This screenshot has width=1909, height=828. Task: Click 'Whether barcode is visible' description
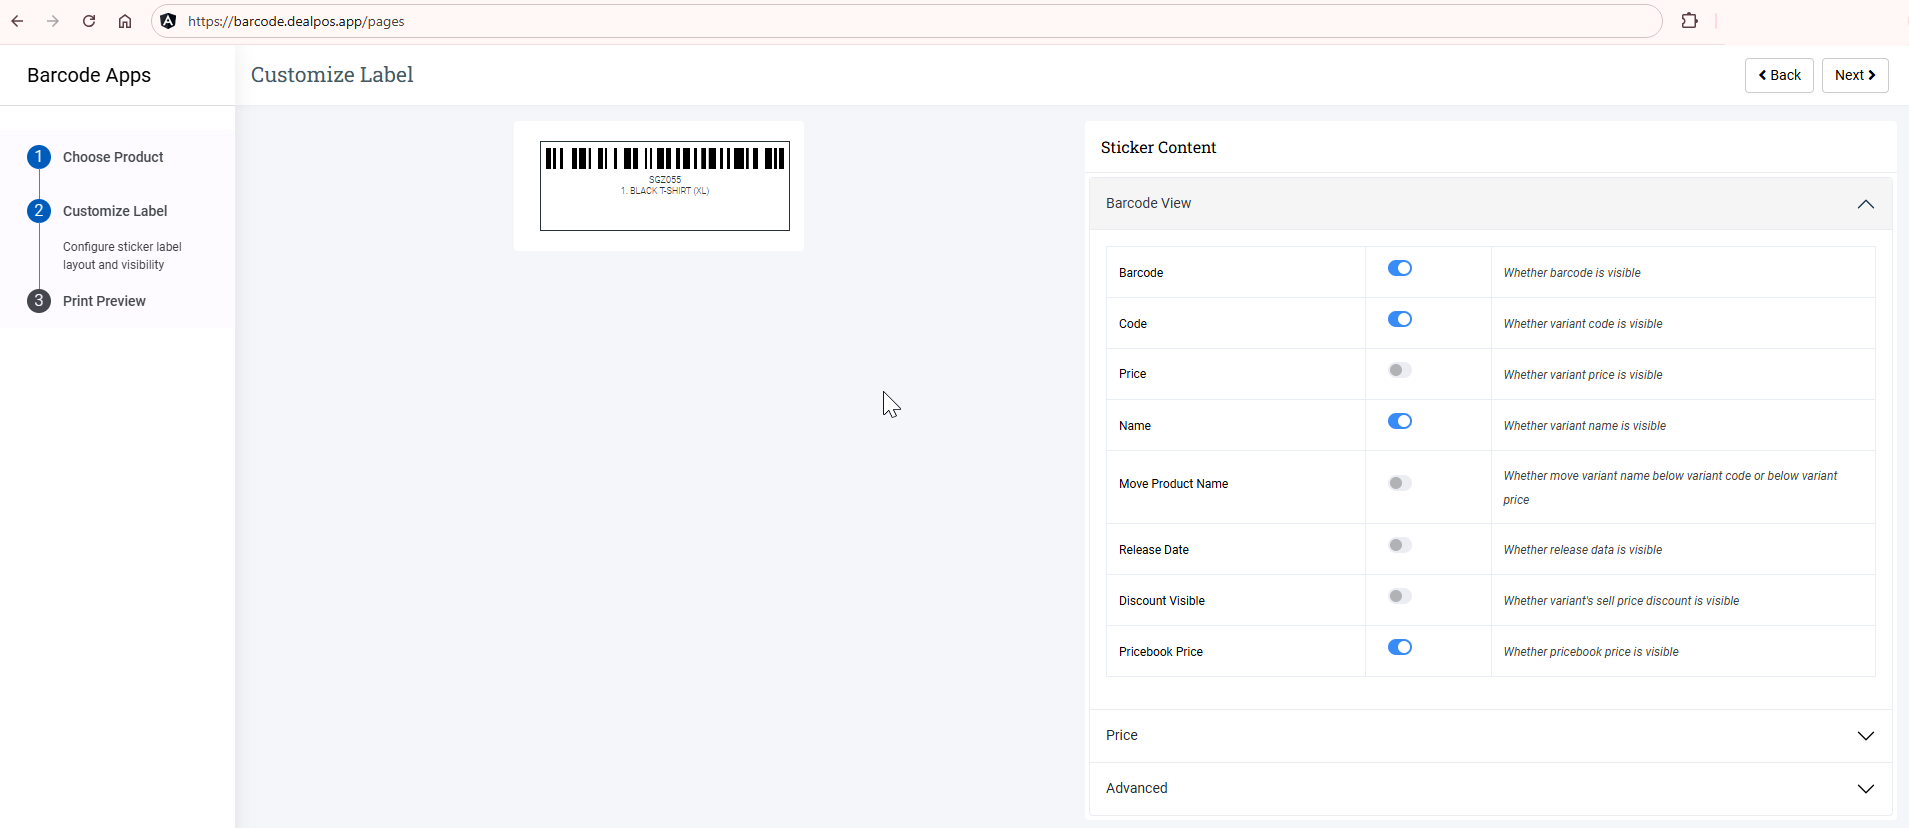click(1572, 273)
